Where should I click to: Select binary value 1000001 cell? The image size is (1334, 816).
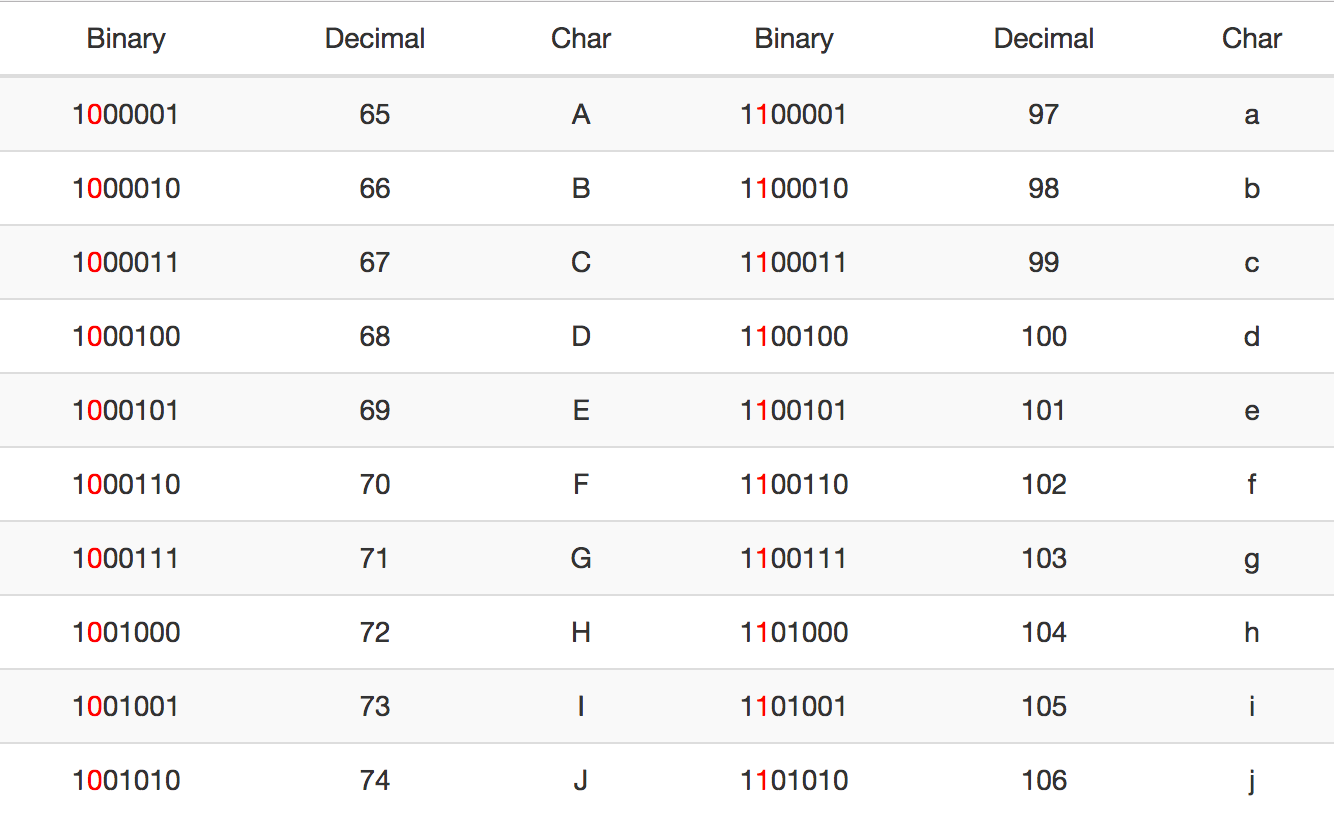126,114
